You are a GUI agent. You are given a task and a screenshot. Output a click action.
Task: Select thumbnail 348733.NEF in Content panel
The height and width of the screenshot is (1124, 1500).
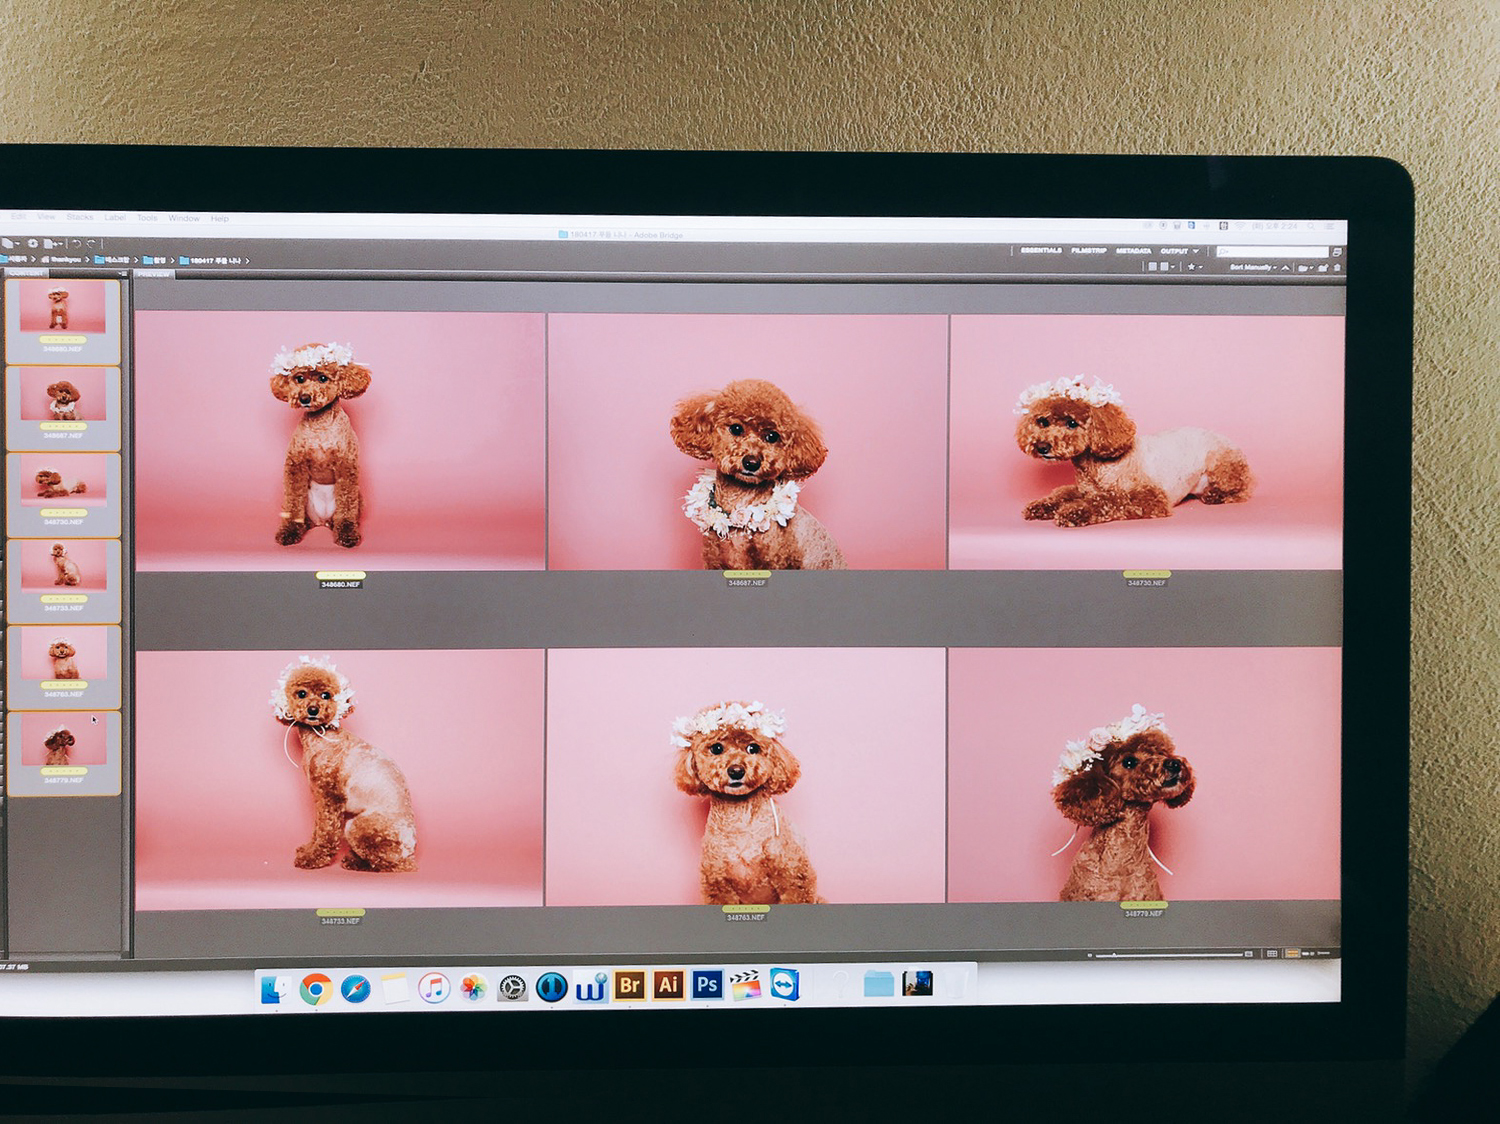(62, 581)
